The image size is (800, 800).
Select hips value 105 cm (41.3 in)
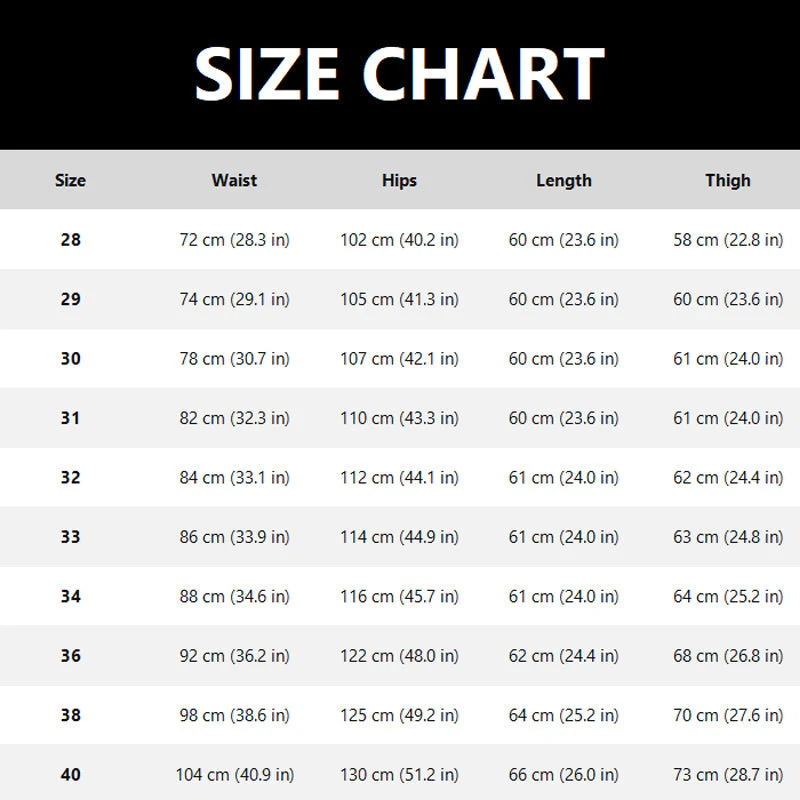(x=399, y=299)
